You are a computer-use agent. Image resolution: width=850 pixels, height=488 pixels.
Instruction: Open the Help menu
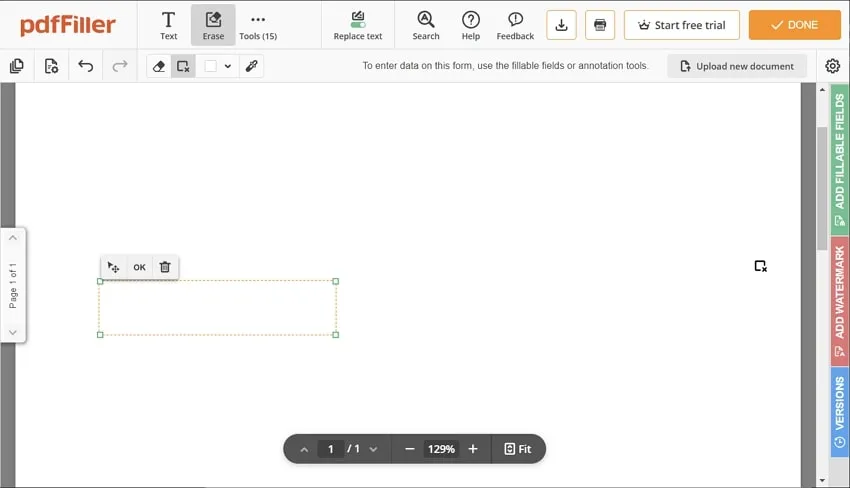(471, 25)
